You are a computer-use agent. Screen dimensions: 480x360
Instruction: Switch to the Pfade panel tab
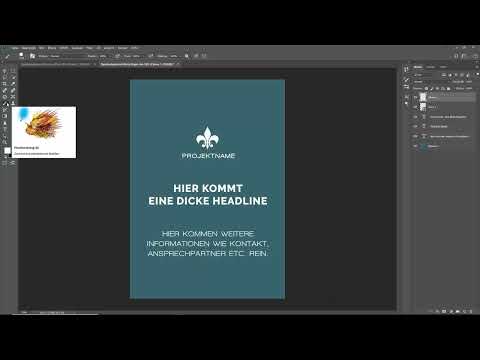coord(443,67)
